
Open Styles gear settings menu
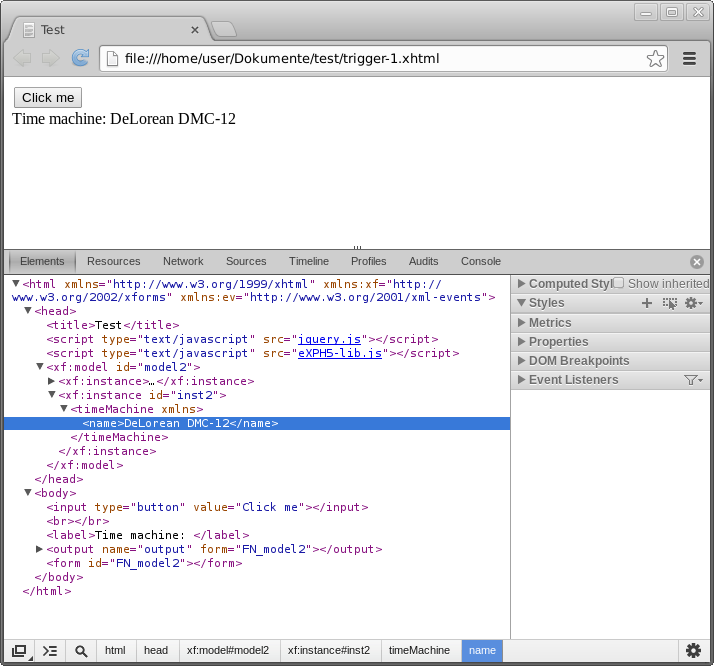click(x=694, y=303)
